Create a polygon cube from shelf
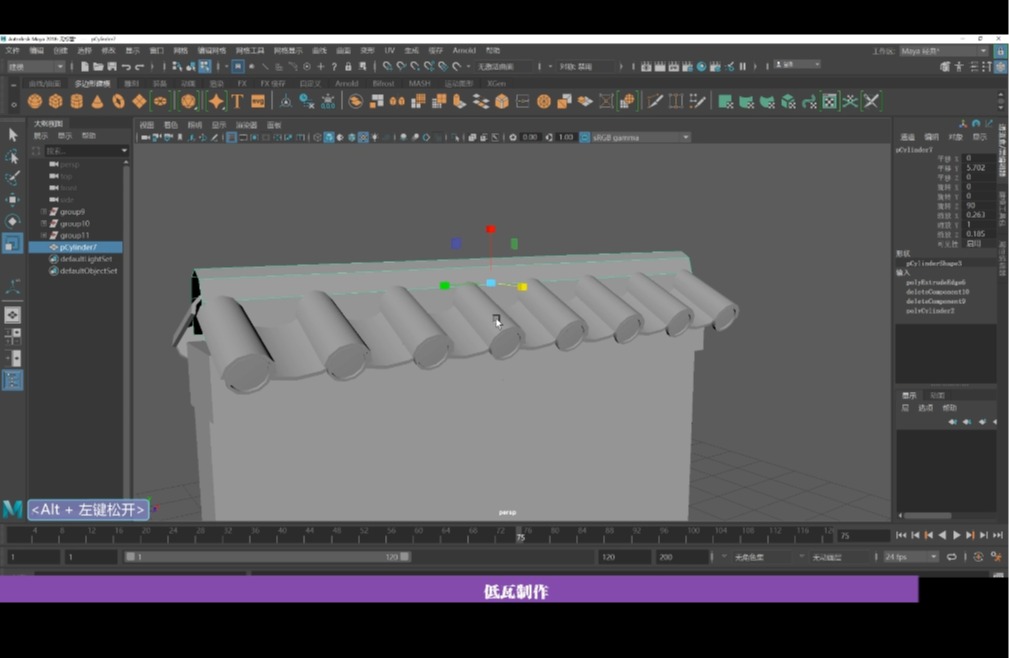This screenshot has height=658, width=1009. click(x=56, y=101)
